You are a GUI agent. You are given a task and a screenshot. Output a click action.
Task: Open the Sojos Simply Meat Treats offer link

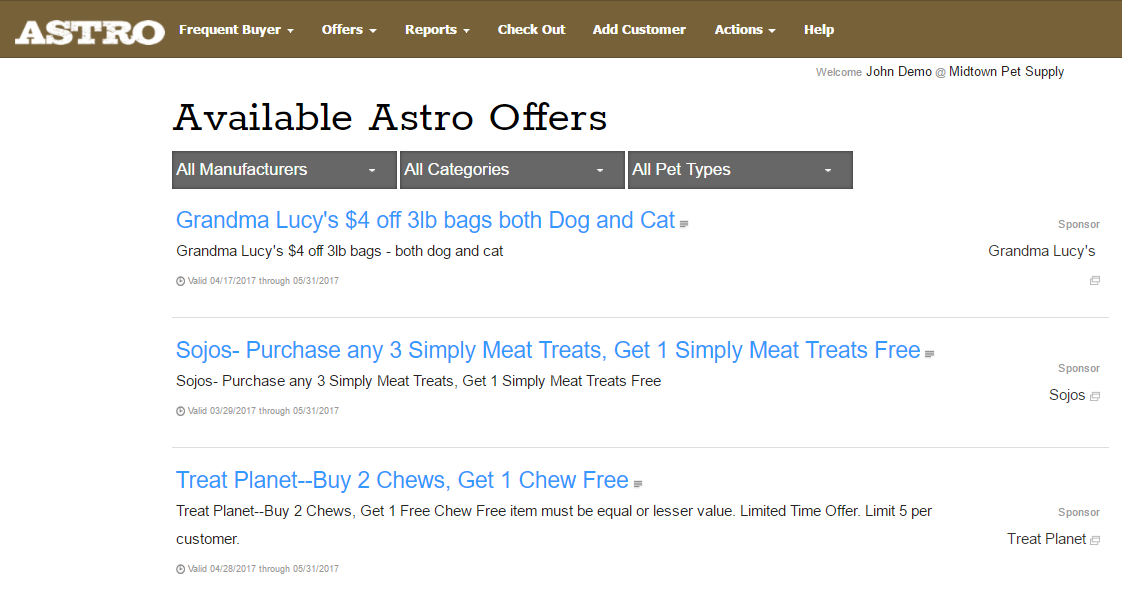tap(548, 351)
